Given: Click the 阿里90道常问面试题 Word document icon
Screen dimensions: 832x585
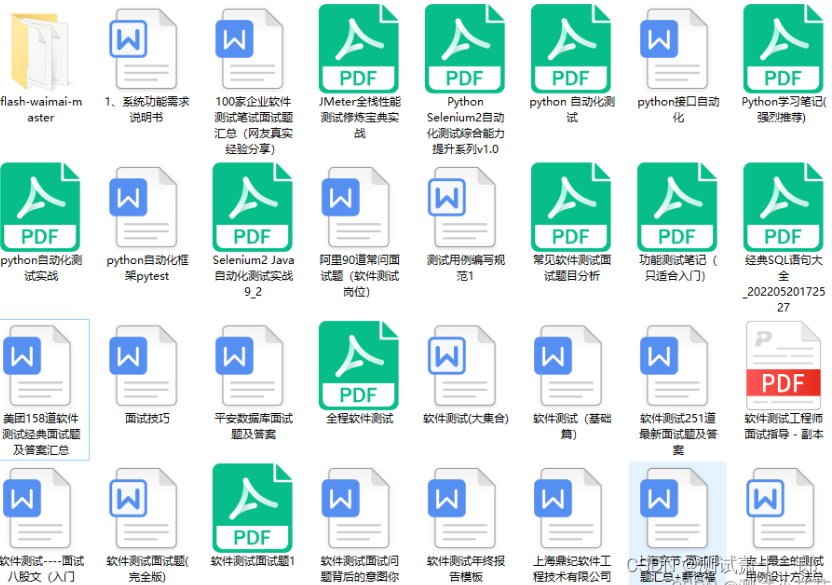Looking at the screenshot, I should [356, 208].
